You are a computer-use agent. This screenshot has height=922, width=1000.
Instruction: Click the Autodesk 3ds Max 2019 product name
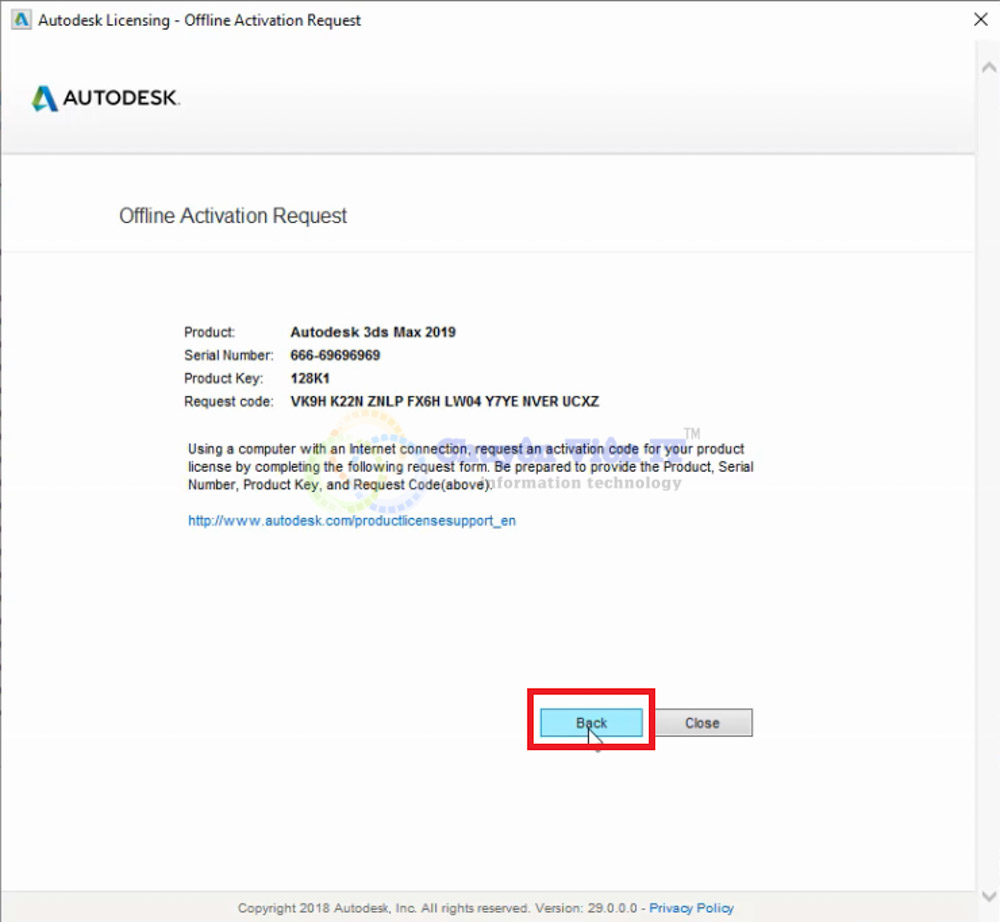(372, 332)
